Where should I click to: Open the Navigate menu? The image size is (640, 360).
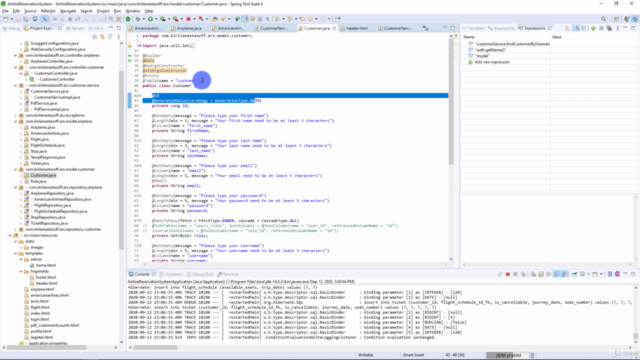(x=68, y=11)
